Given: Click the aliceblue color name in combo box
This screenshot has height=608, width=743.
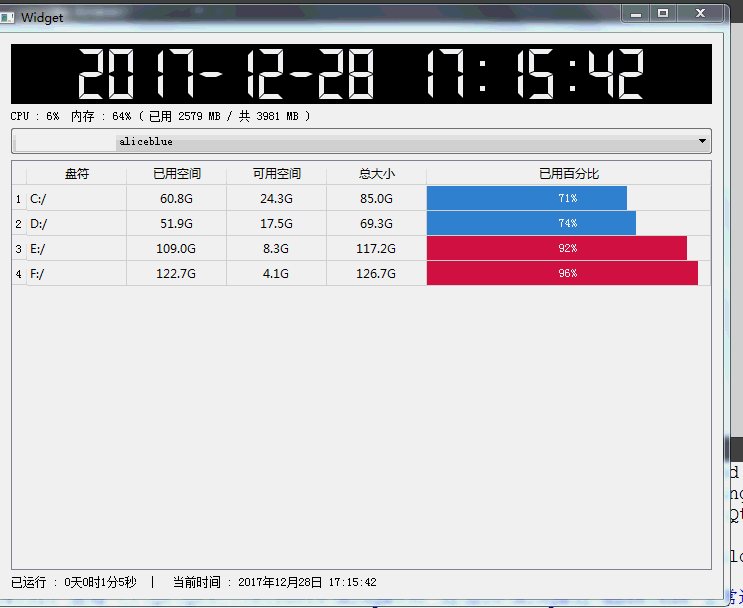Looking at the screenshot, I should coord(146,142).
